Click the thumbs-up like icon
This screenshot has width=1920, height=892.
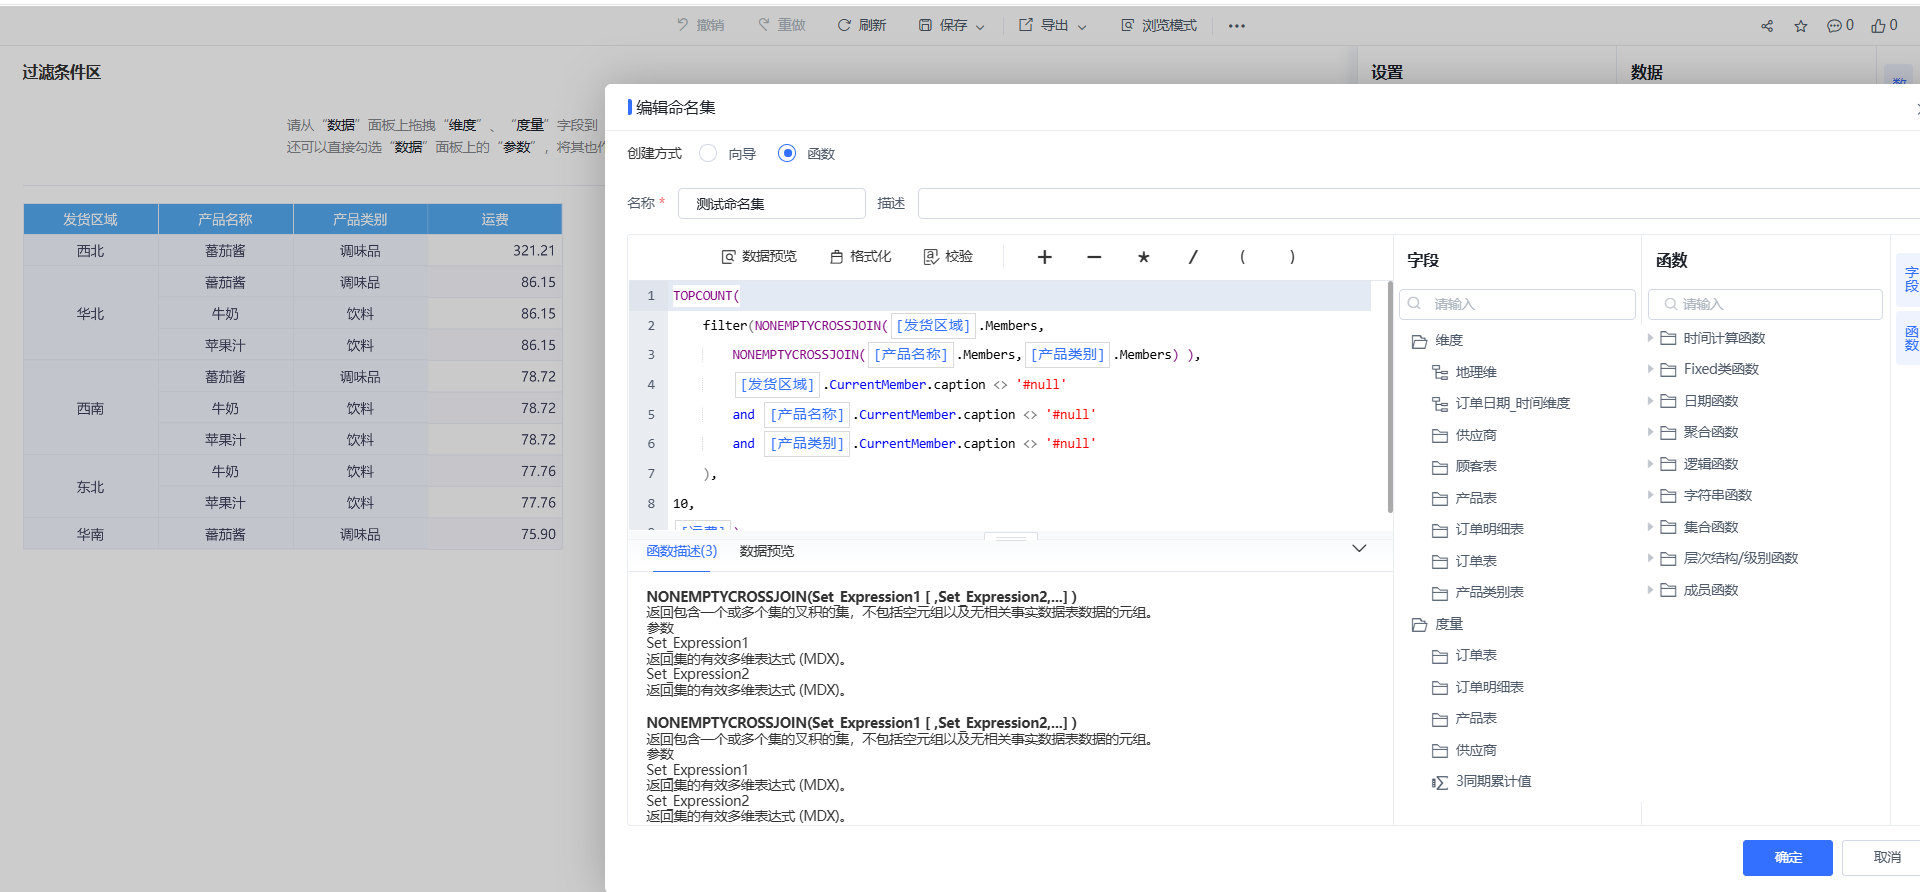pos(1879,26)
